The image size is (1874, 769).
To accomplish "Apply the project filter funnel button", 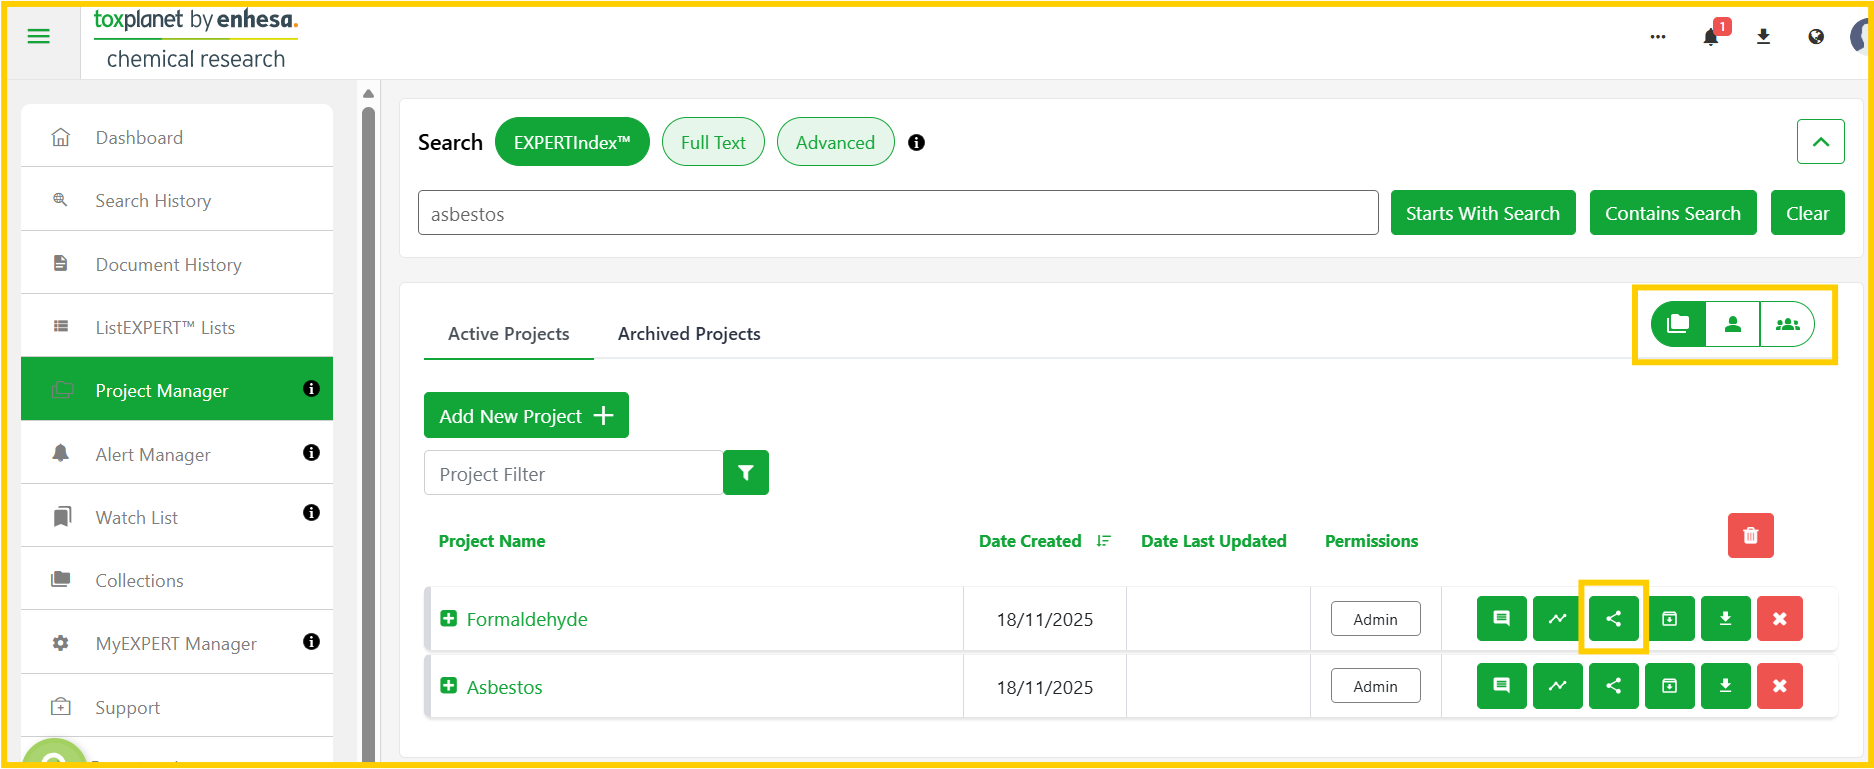I will tap(746, 473).
